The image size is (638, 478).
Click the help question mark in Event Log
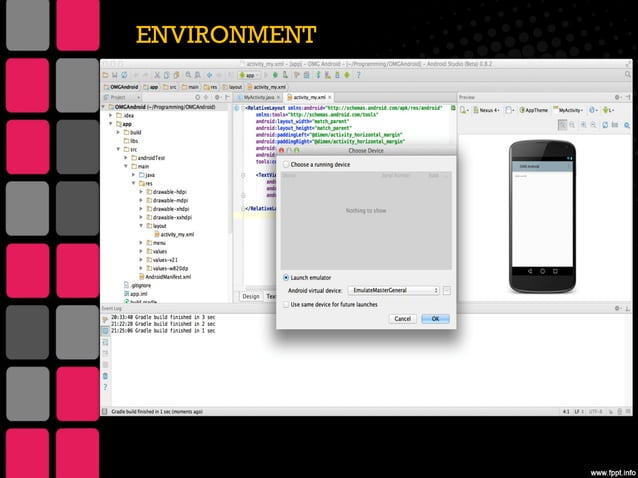pos(105,387)
